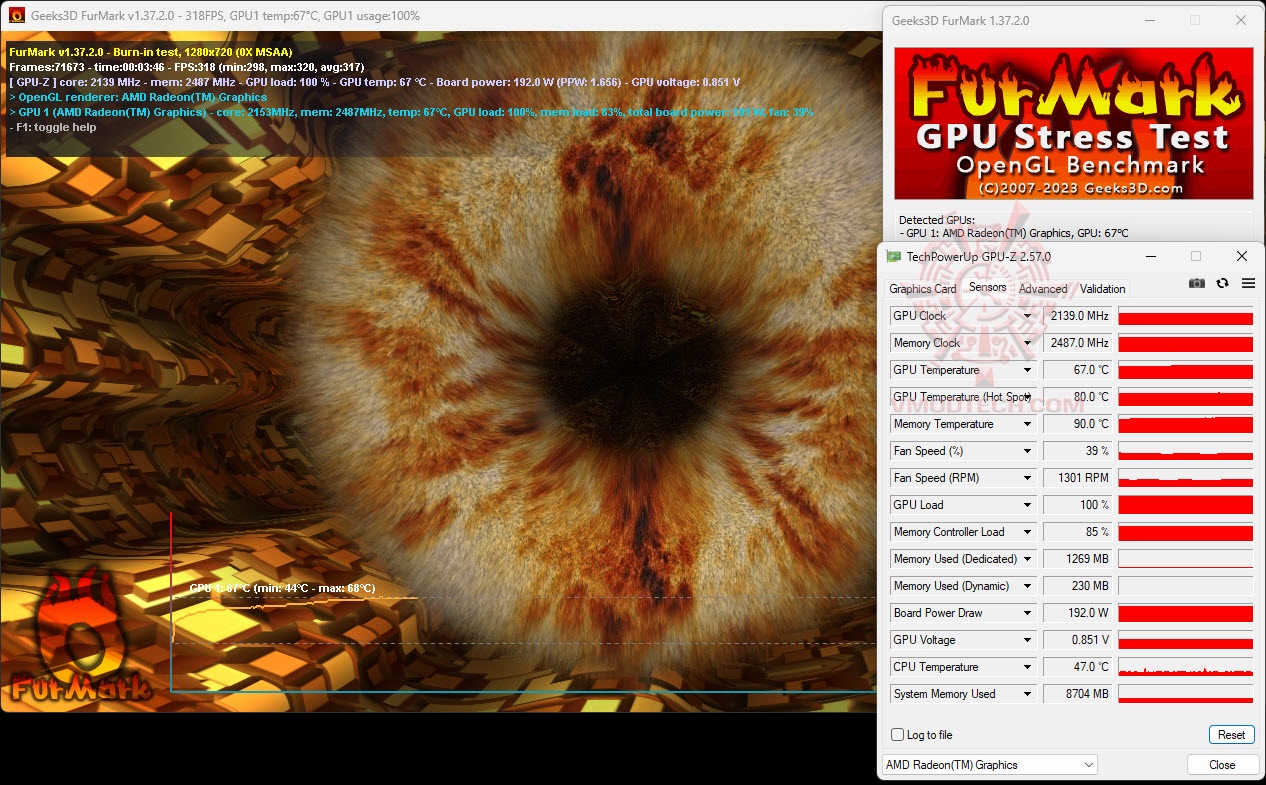Click the 80.0 °C Hot Spot value

(1078, 397)
